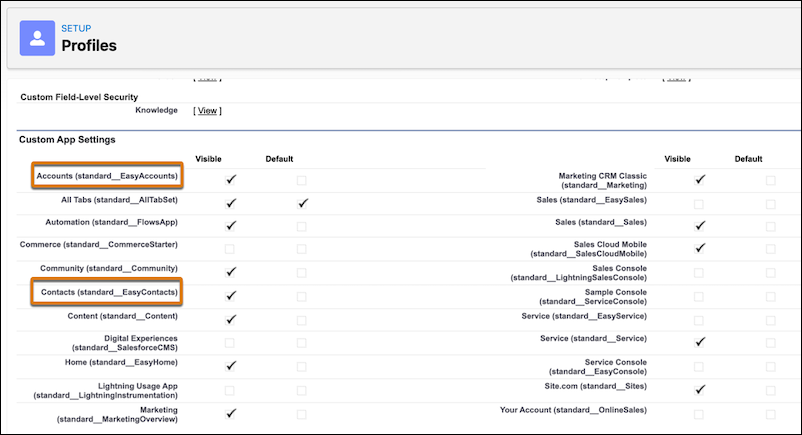Viewport: 802px width, 435px height.
Task: Check Default for Contacts EasyContacts
Action: (x=302, y=296)
